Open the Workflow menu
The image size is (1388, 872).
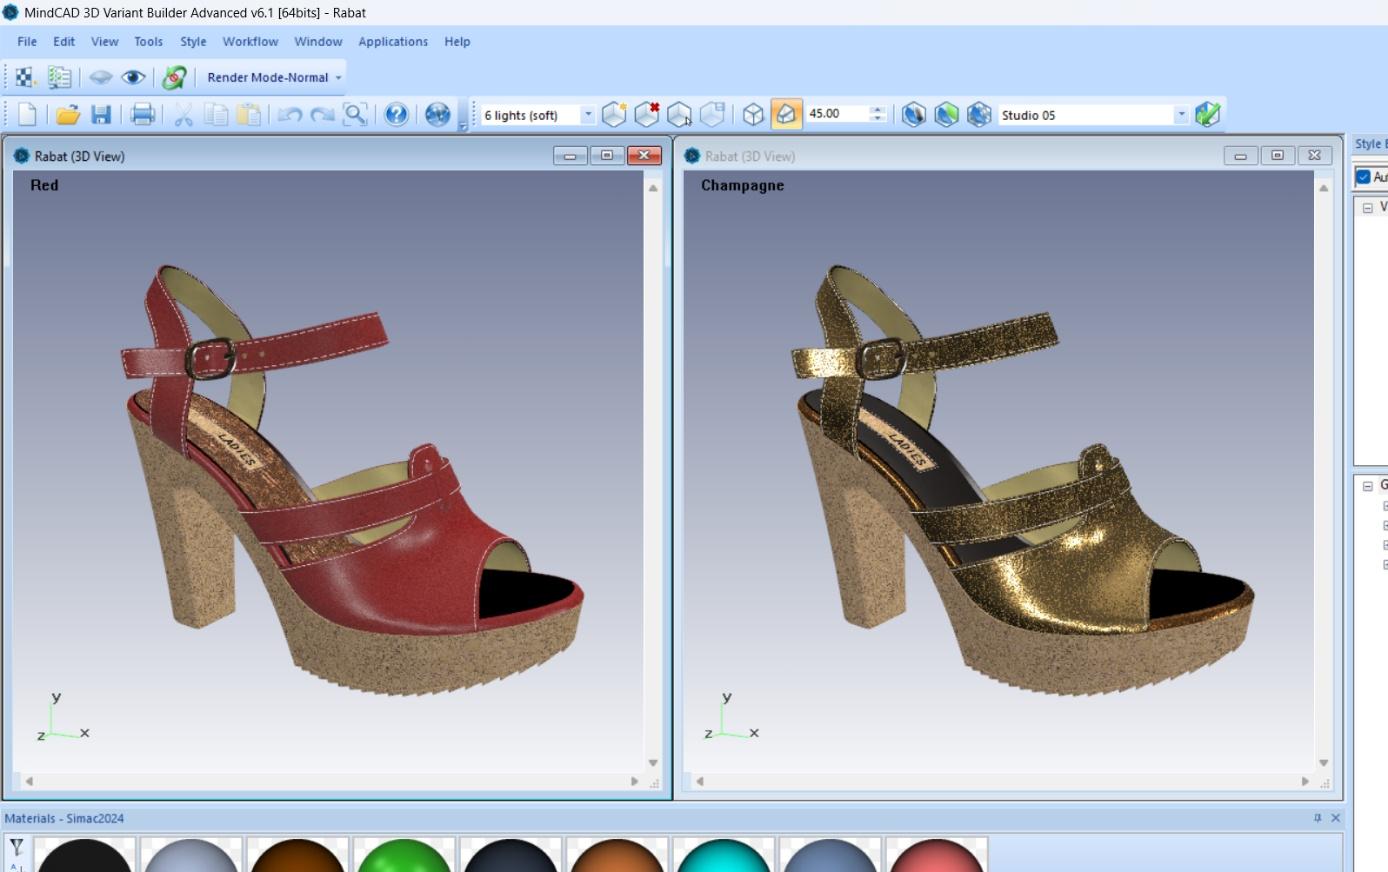[249, 41]
